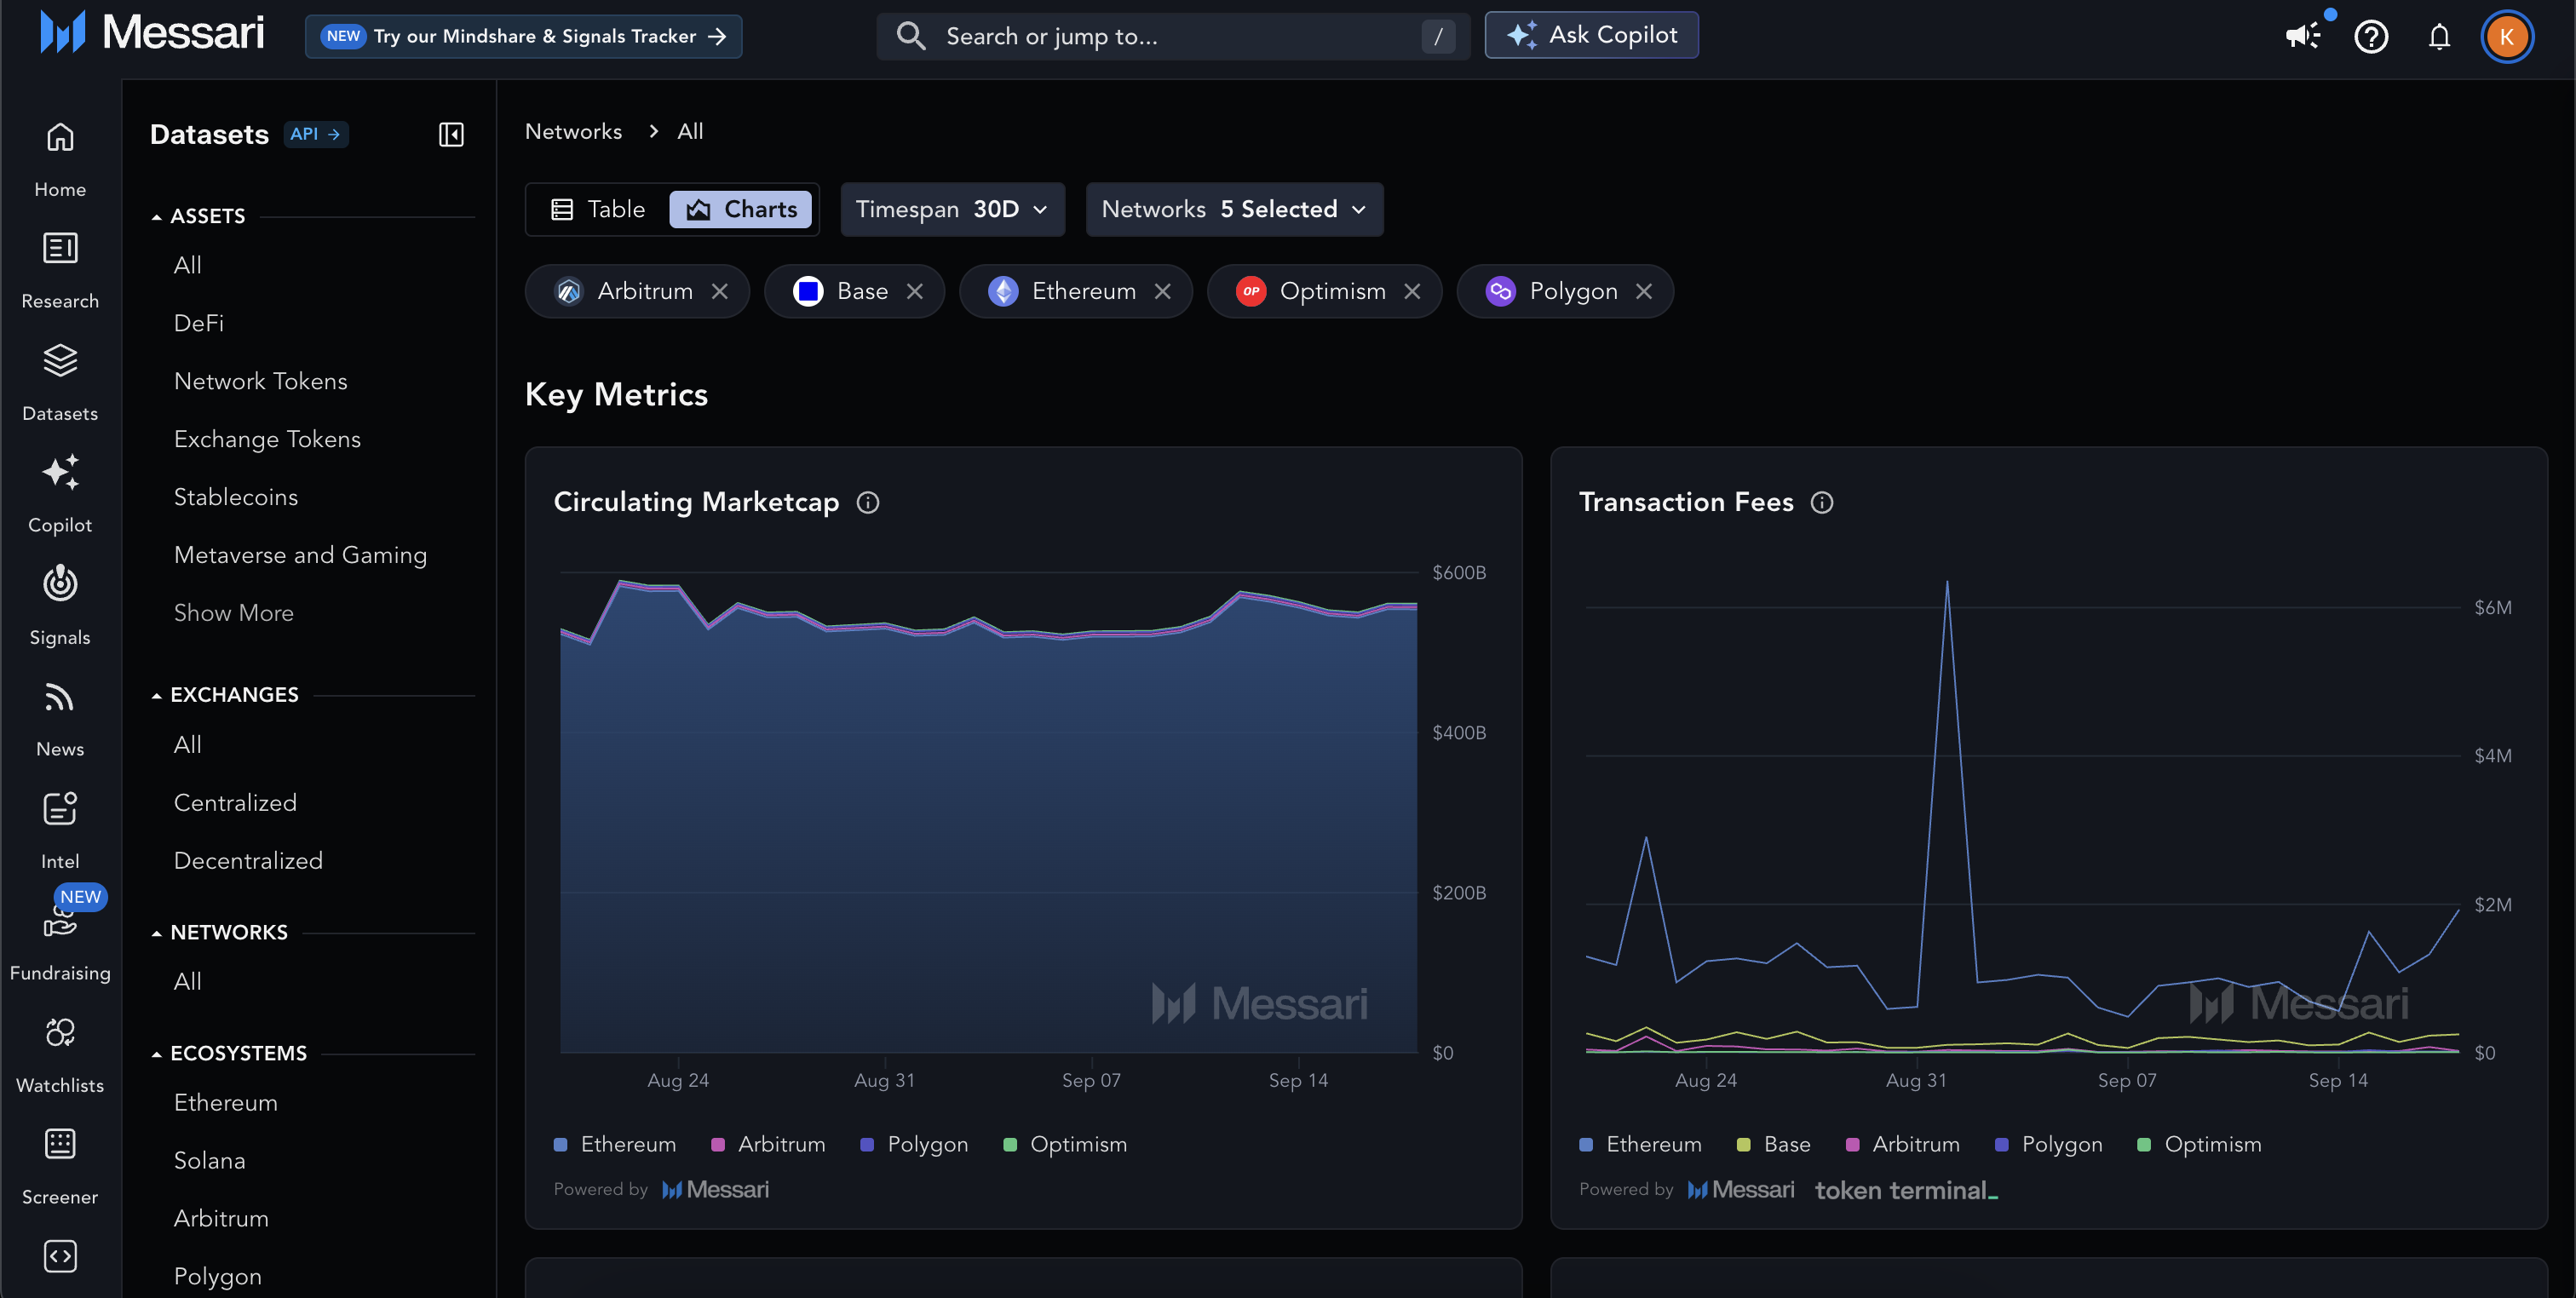Switch to Table view
This screenshot has height=1298, width=2576.
(598, 209)
